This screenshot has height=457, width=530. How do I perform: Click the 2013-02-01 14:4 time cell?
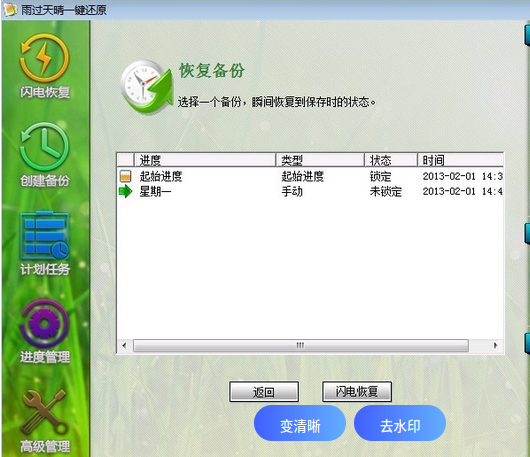[x=462, y=191]
